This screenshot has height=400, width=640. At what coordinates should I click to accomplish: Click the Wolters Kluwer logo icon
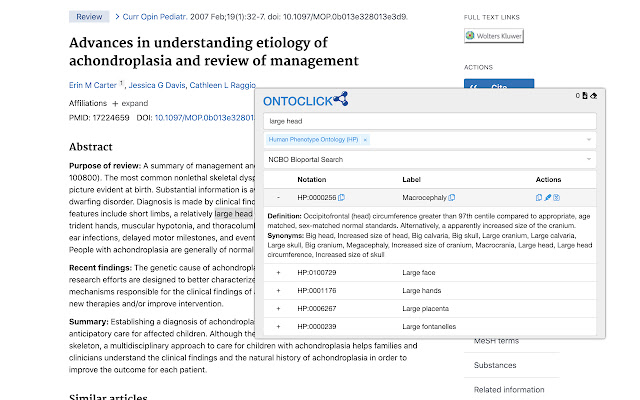(470, 36)
